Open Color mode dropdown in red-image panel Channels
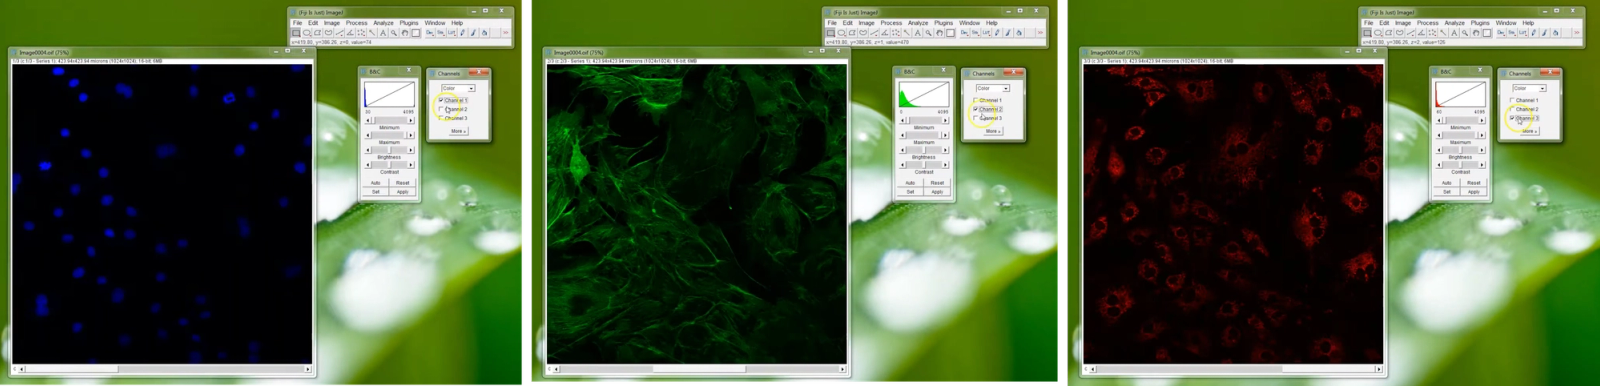The width and height of the screenshot is (1600, 386). (1529, 88)
